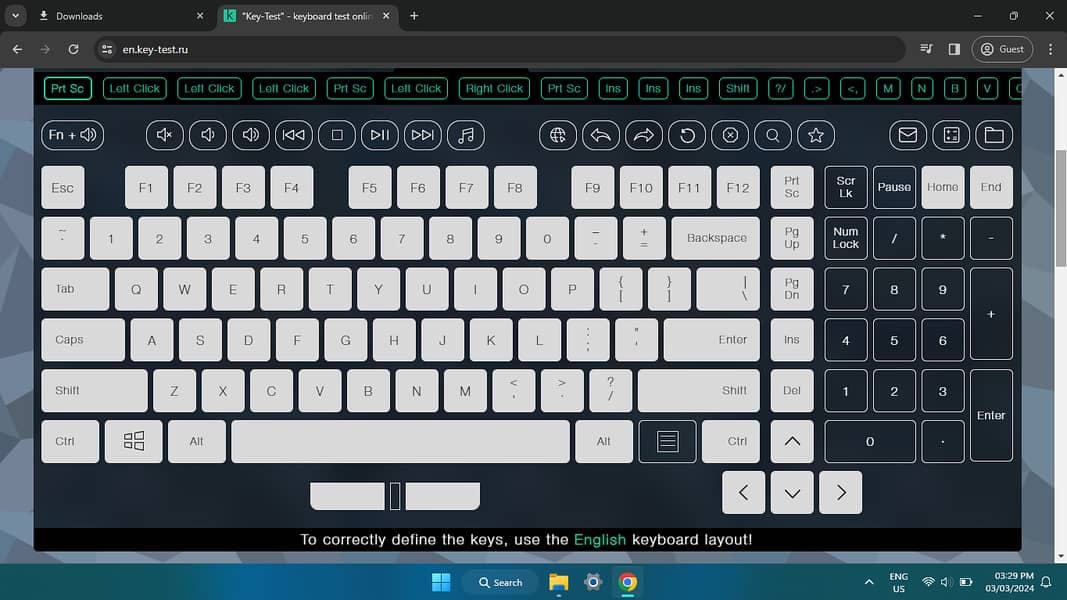Click the music note media key
The width and height of the screenshot is (1067, 600).
coord(465,135)
